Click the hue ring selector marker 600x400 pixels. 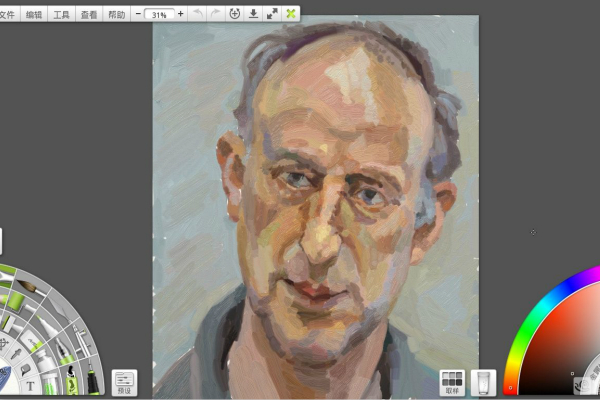(510, 388)
